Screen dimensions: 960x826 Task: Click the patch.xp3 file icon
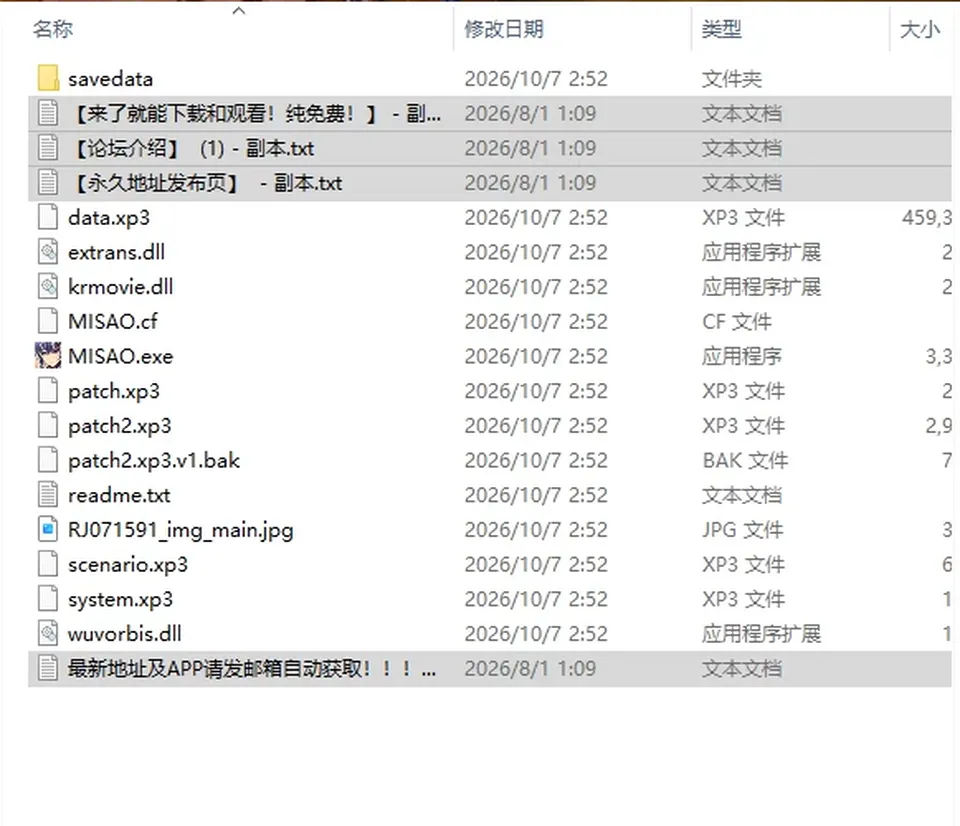point(48,391)
